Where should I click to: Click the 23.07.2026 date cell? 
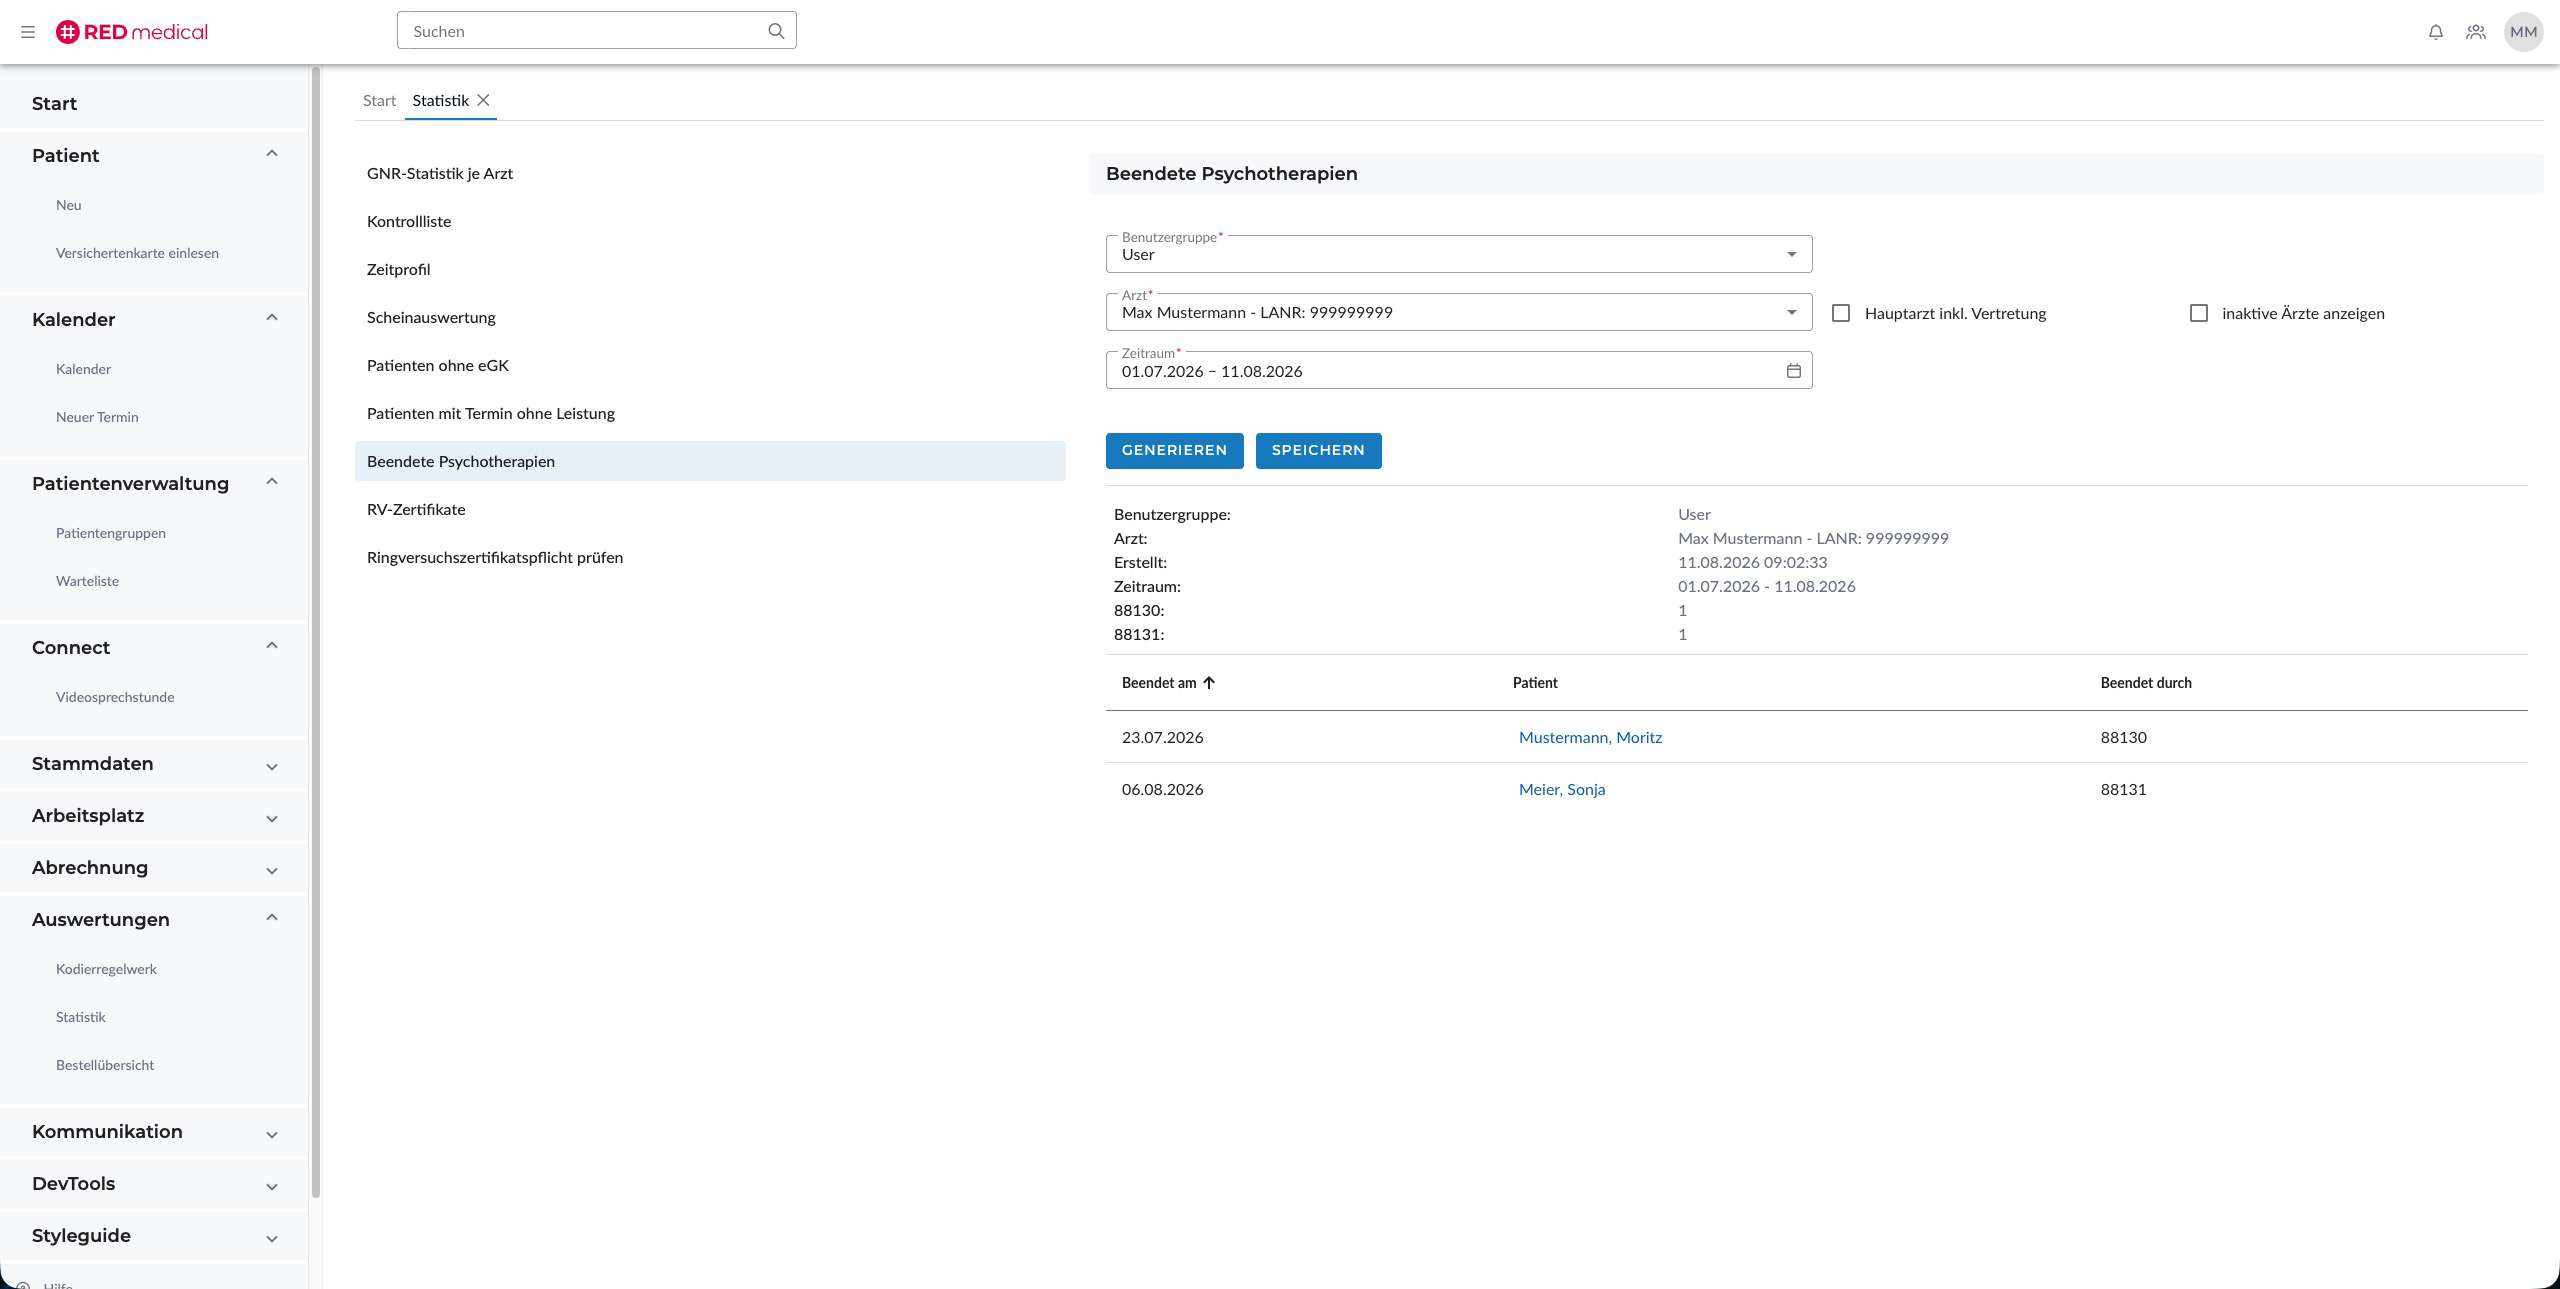[x=1162, y=737]
